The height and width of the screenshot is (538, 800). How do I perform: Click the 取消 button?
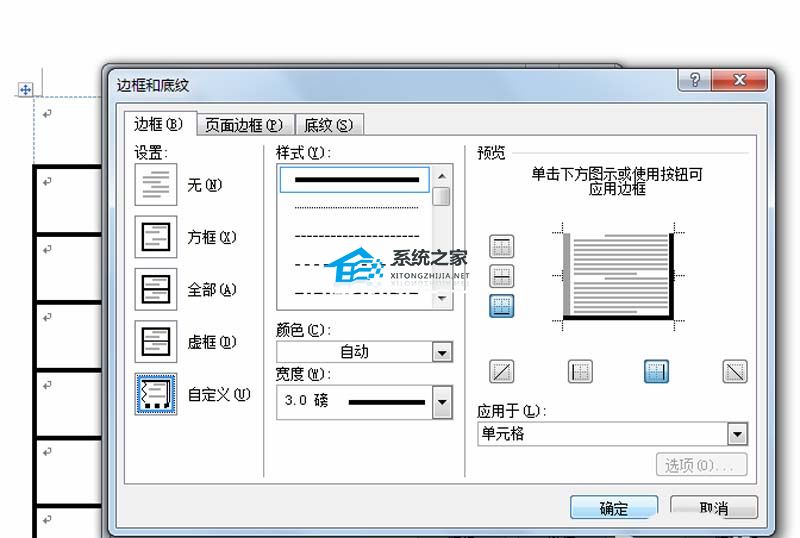pyautogui.click(x=714, y=507)
